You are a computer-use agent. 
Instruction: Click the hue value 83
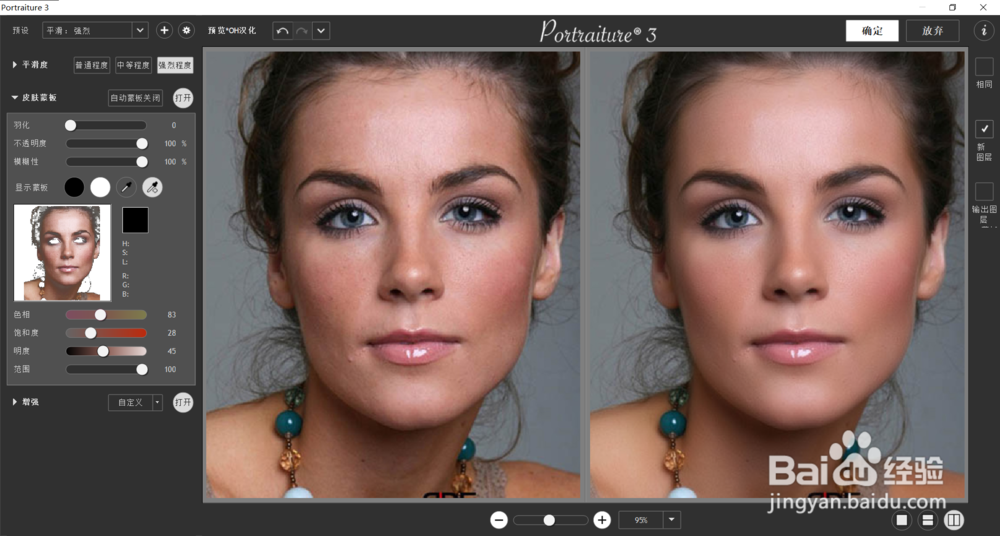tap(172, 315)
